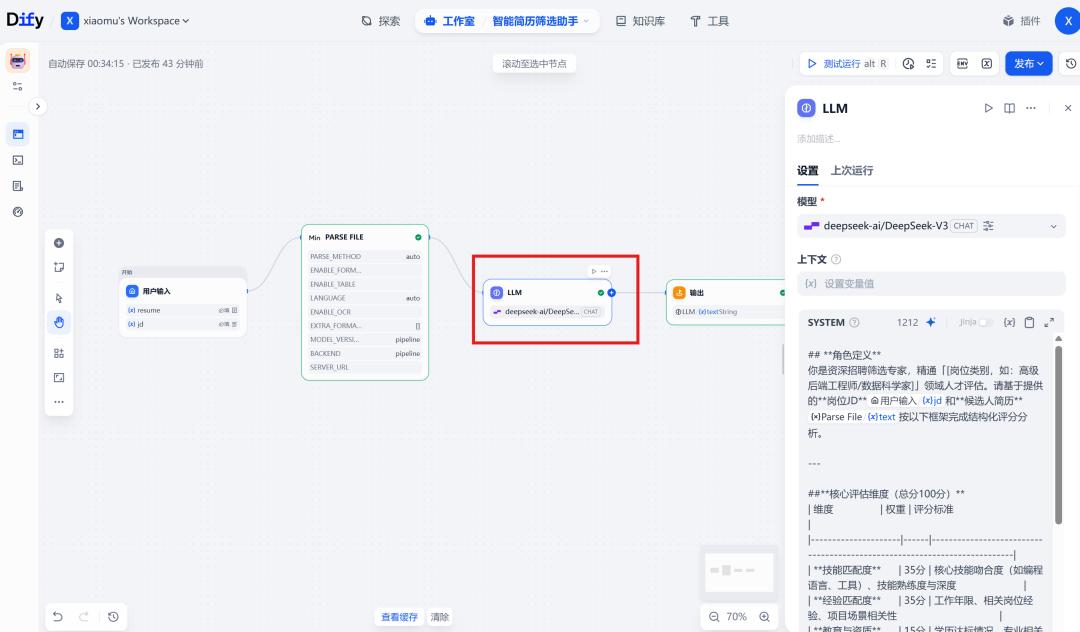Switch to hand pan mode tool

(x=59, y=322)
